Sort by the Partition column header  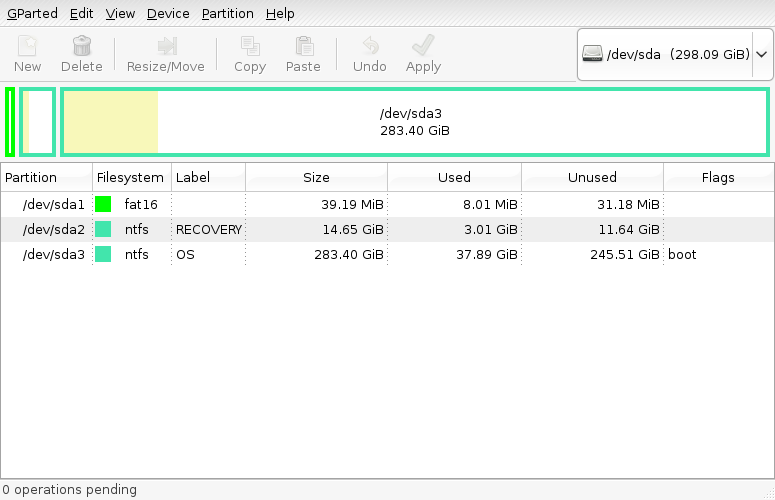click(x=46, y=177)
